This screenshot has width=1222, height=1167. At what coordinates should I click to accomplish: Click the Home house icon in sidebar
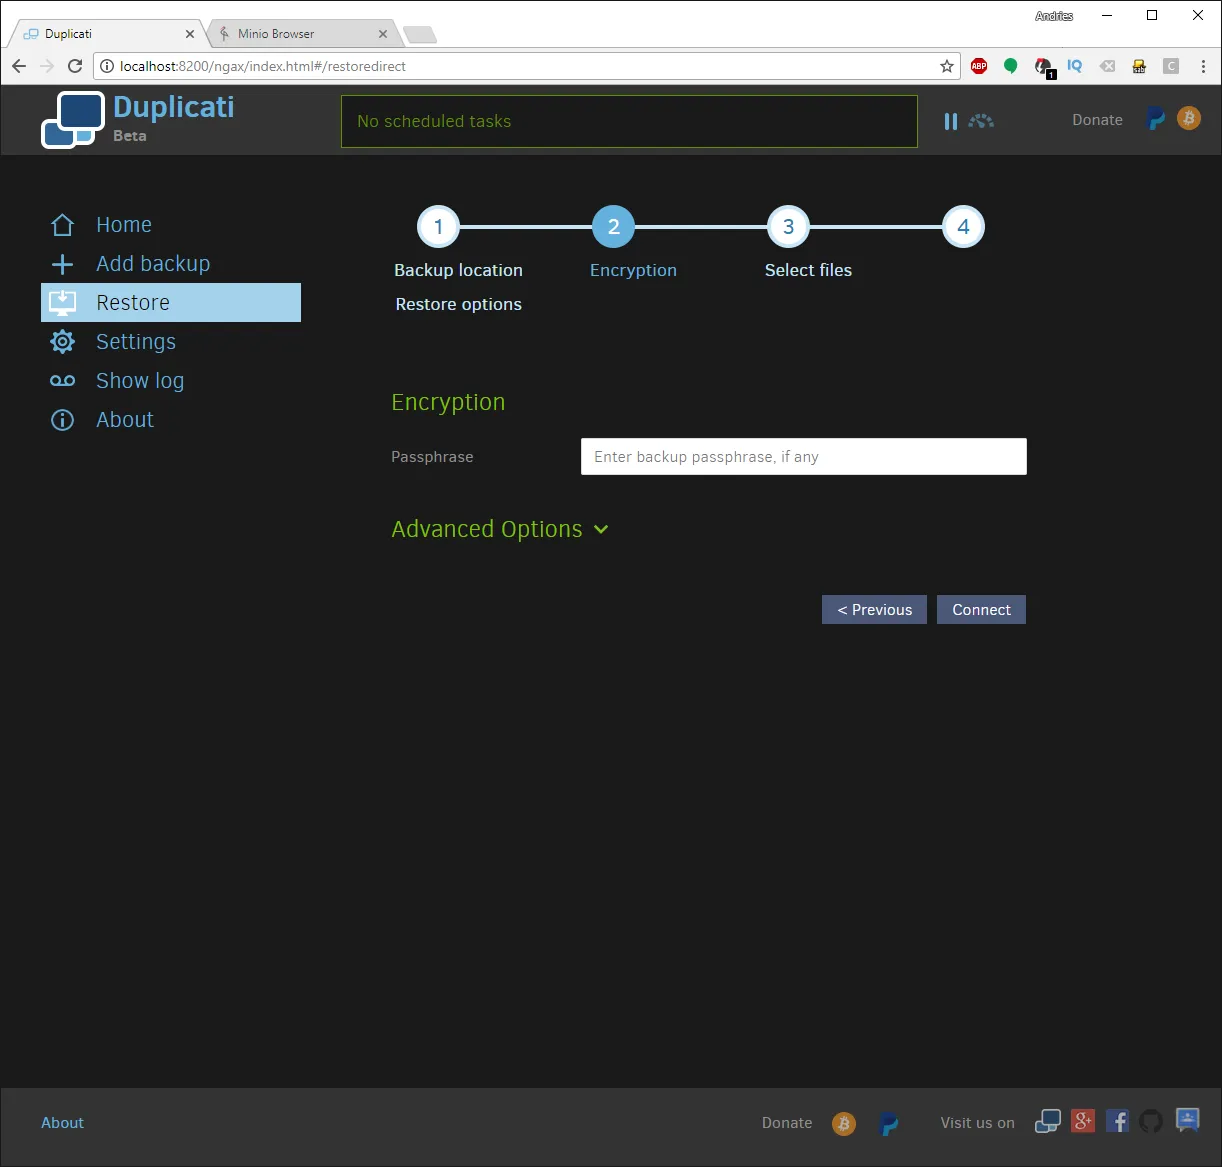(x=62, y=225)
